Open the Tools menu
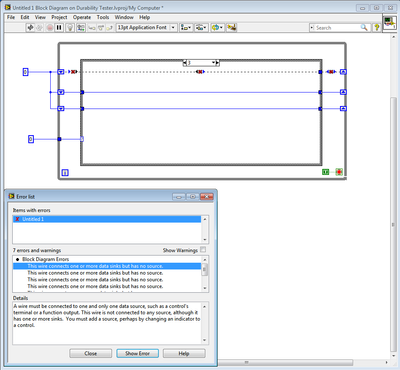Image resolution: width=400 pixels, height=370 pixels. coord(103,17)
